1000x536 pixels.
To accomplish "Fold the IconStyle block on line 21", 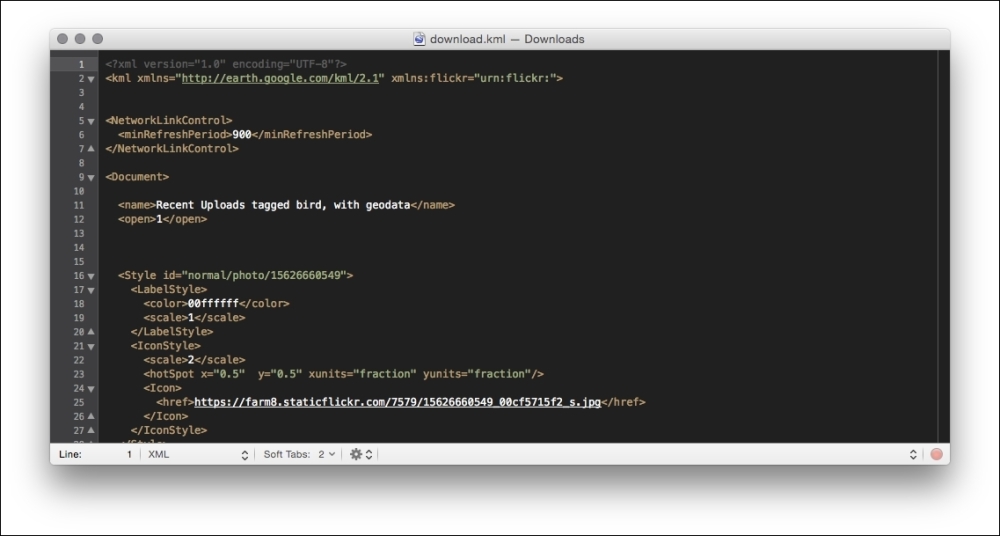I will [91, 346].
